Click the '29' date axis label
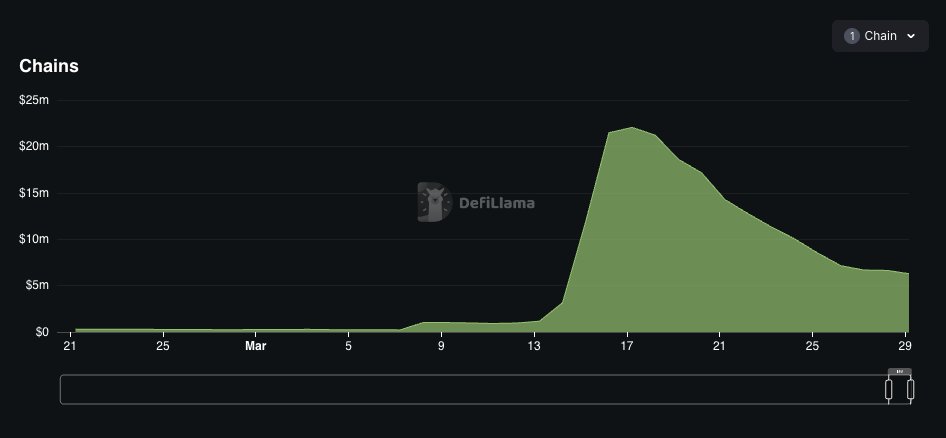Screen dimensions: 946x438 [x=906, y=346]
